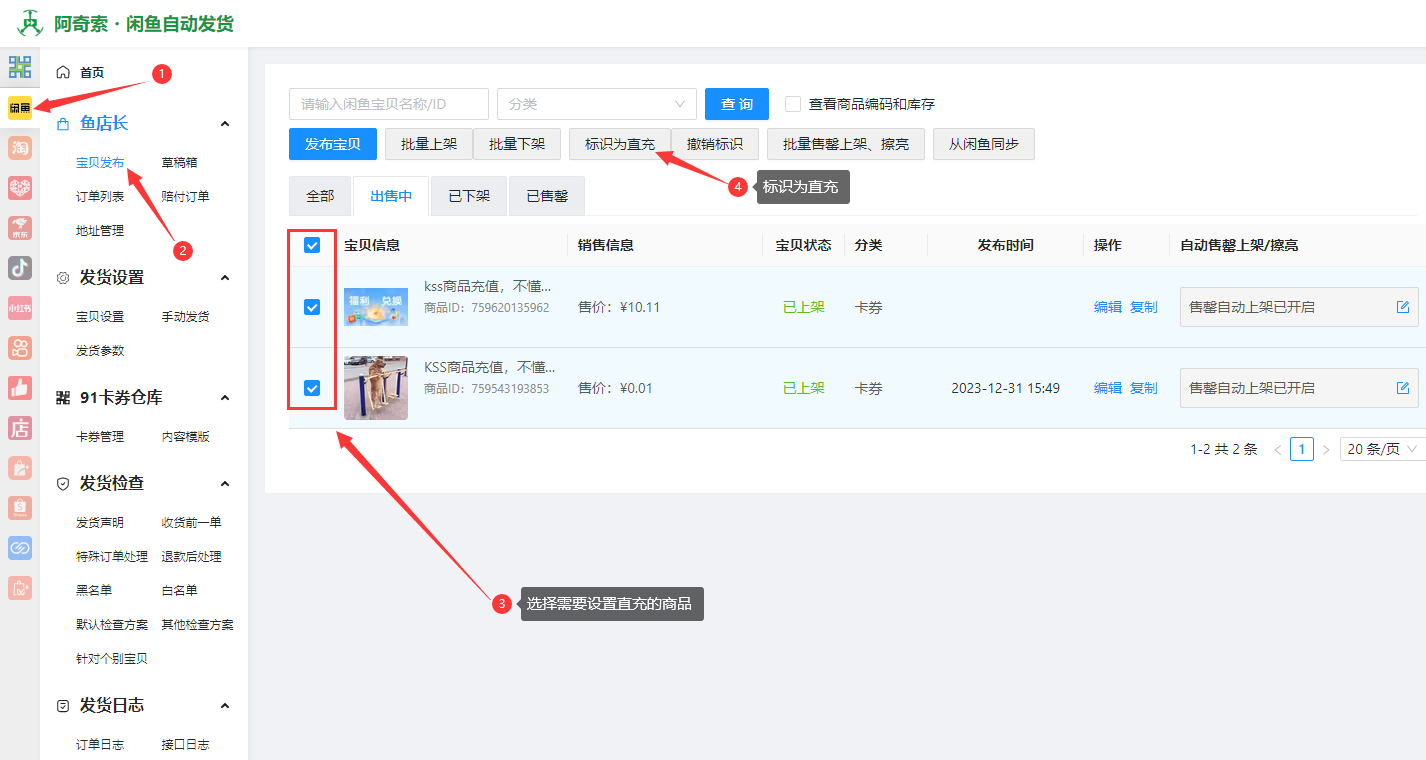
Task: Open the 淘宝 platform icon in sidebar
Action: (20, 147)
